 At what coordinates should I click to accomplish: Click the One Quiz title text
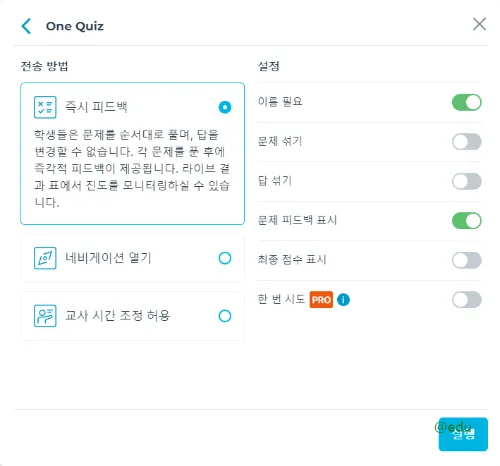(75, 26)
